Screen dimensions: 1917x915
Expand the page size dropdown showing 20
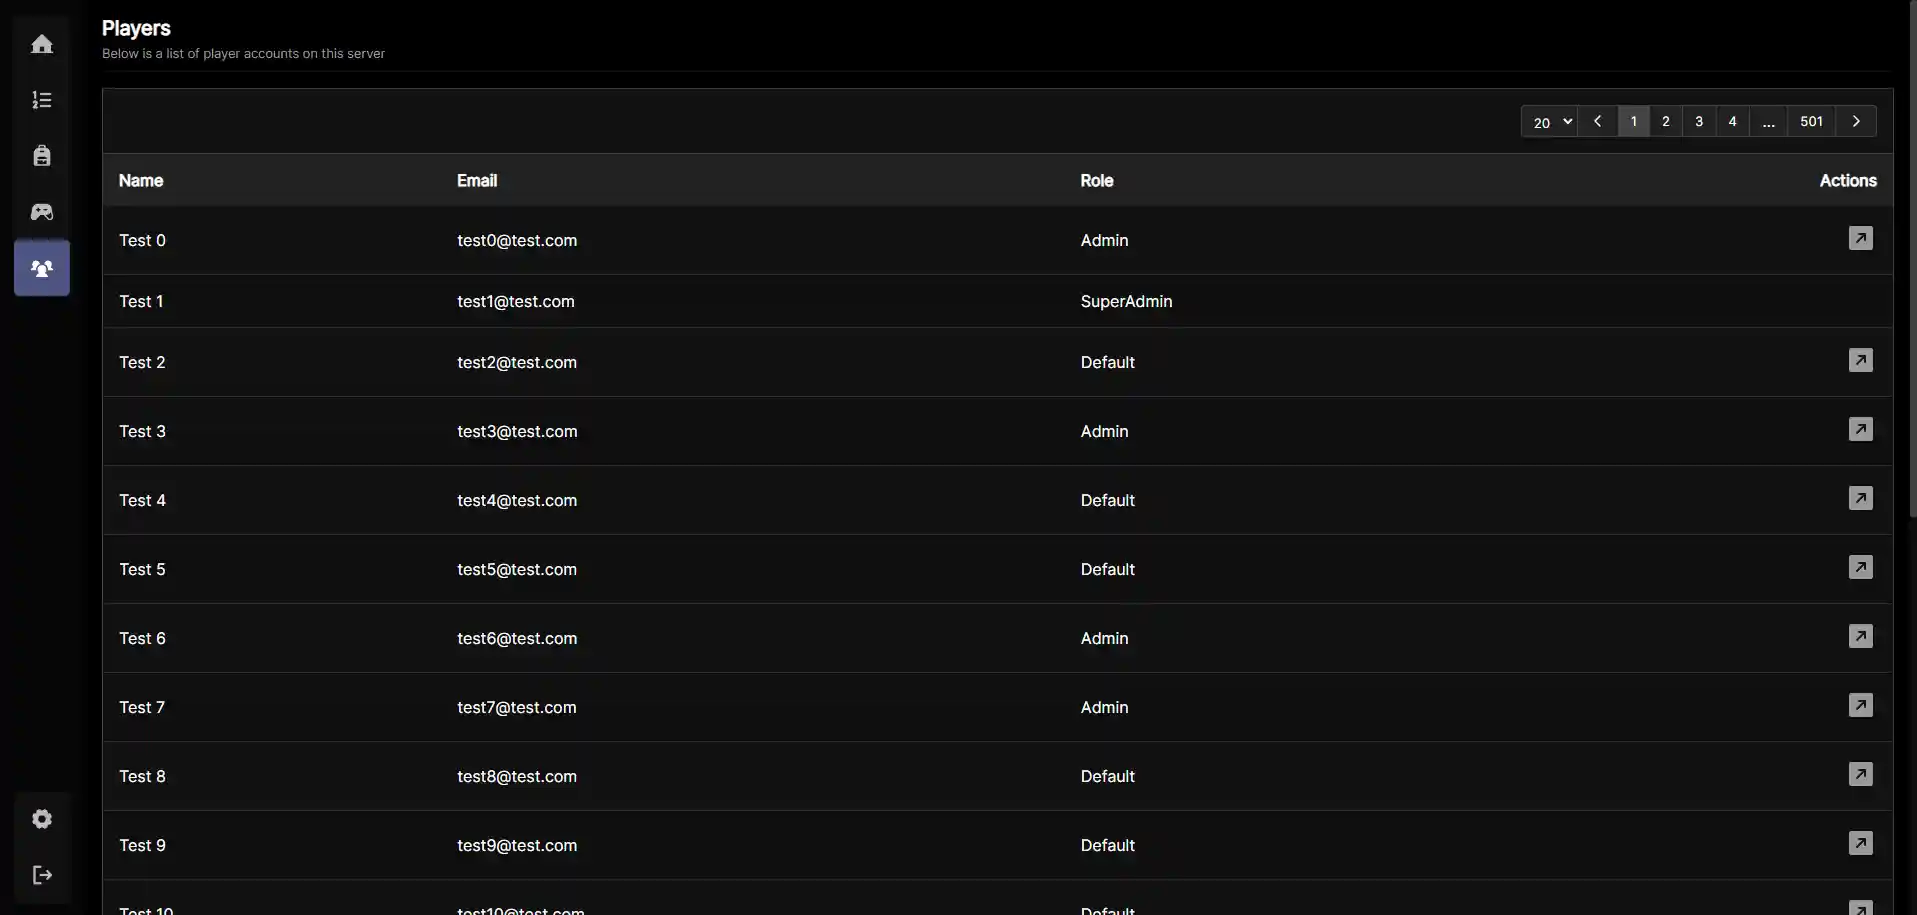(1549, 122)
